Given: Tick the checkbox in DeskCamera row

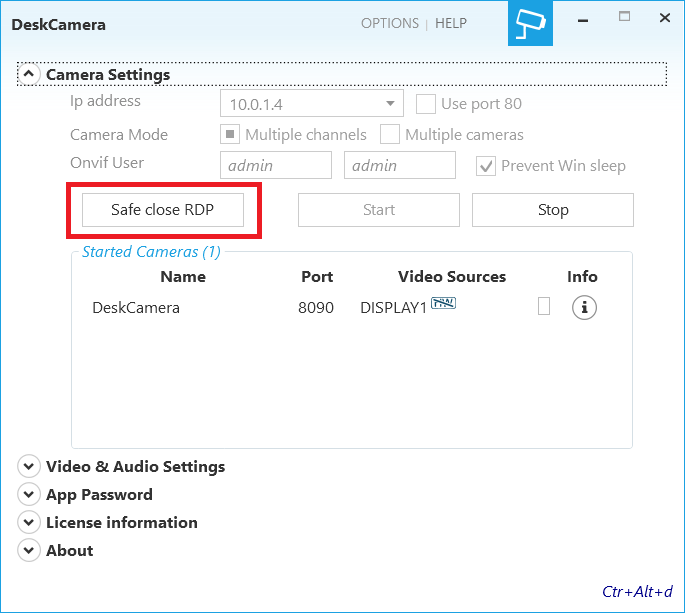Looking at the screenshot, I should pyautogui.click(x=544, y=307).
